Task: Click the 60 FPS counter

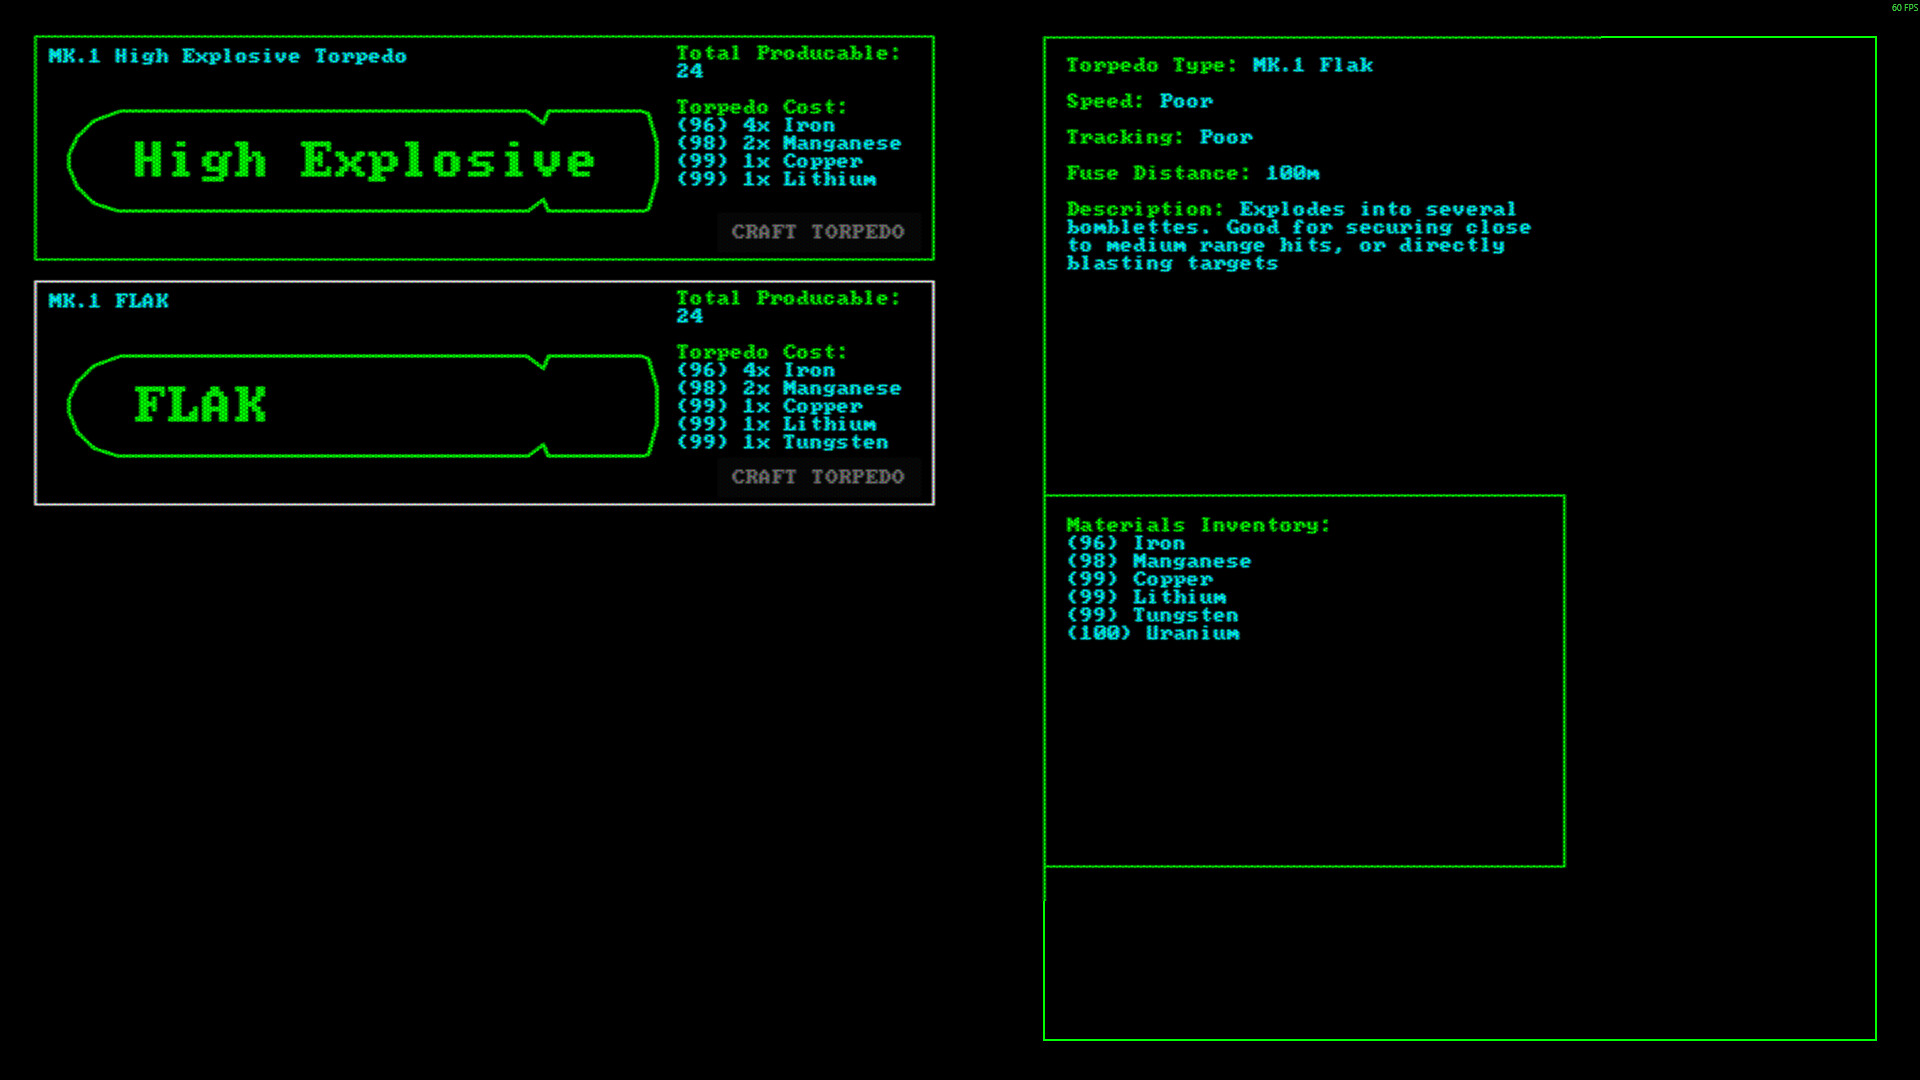Action: tap(1904, 8)
